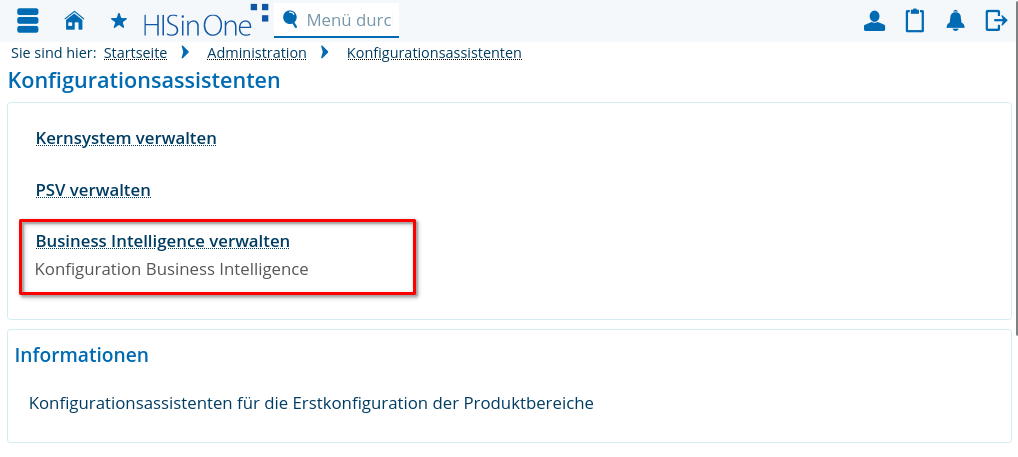Screen dimensions: 1018x457
Task: Open the favorites star icon
Action: pyautogui.click(x=118, y=20)
